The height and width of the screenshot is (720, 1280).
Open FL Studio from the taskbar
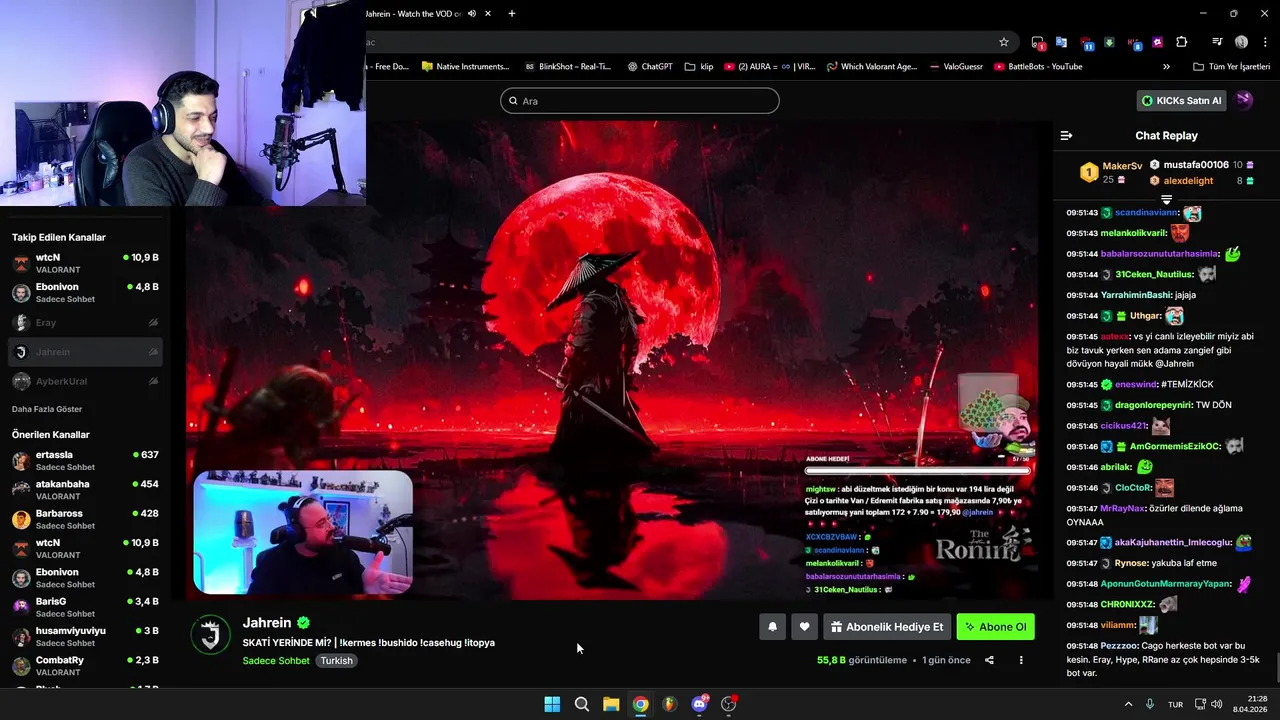pyautogui.click(x=670, y=704)
